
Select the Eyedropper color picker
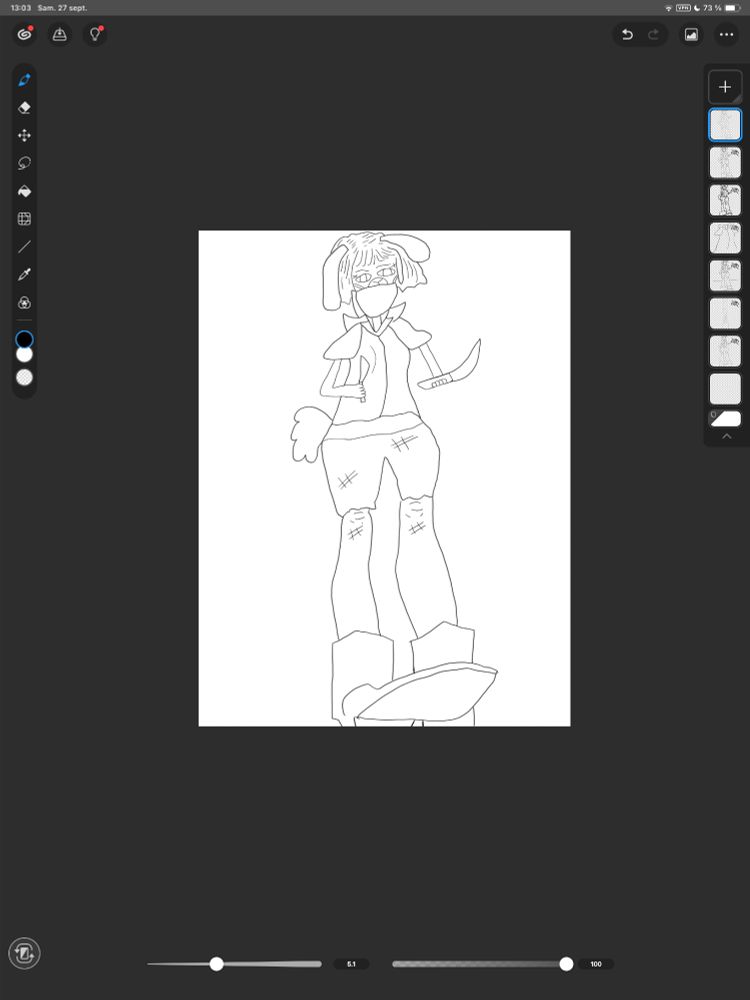pos(24,275)
